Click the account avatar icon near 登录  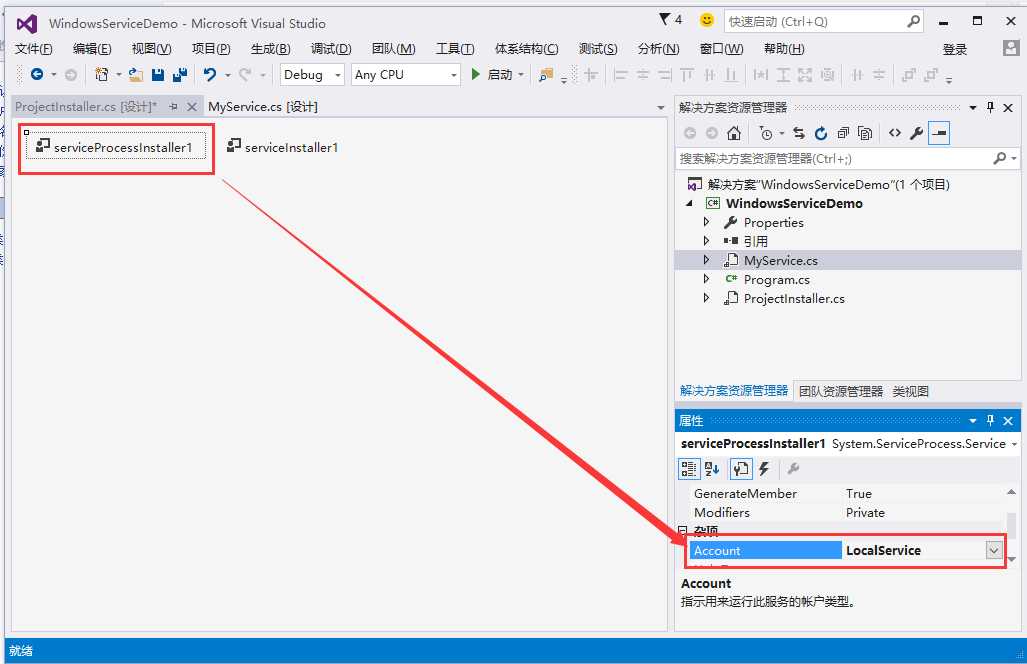click(x=1011, y=48)
